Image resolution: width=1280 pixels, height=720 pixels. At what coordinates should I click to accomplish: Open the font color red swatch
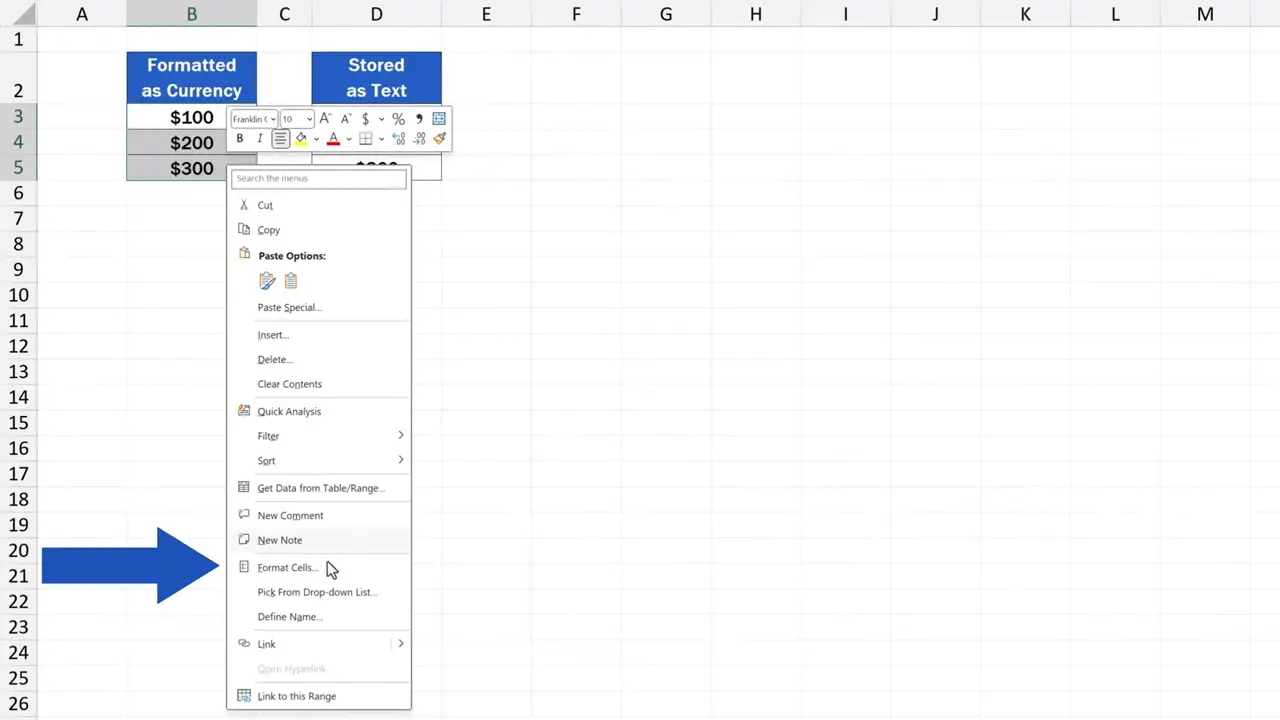coord(333,140)
